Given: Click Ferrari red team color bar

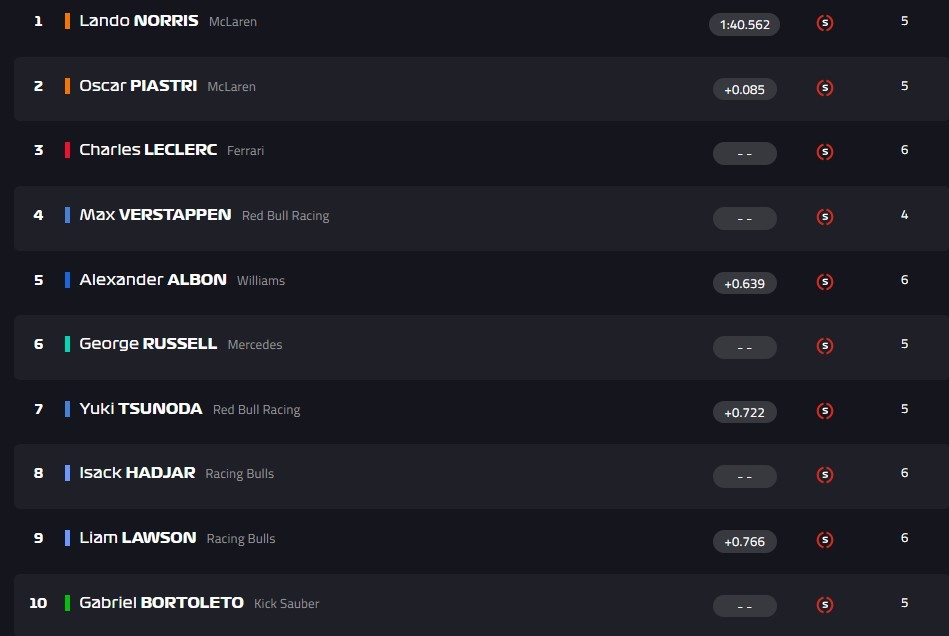Looking at the screenshot, I should click(x=67, y=150).
